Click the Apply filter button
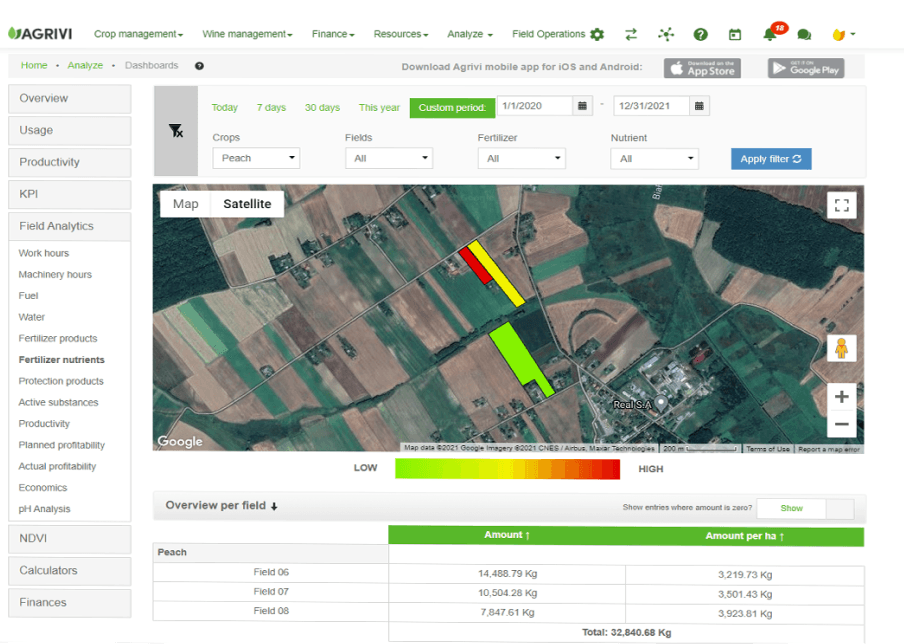 tap(771, 159)
